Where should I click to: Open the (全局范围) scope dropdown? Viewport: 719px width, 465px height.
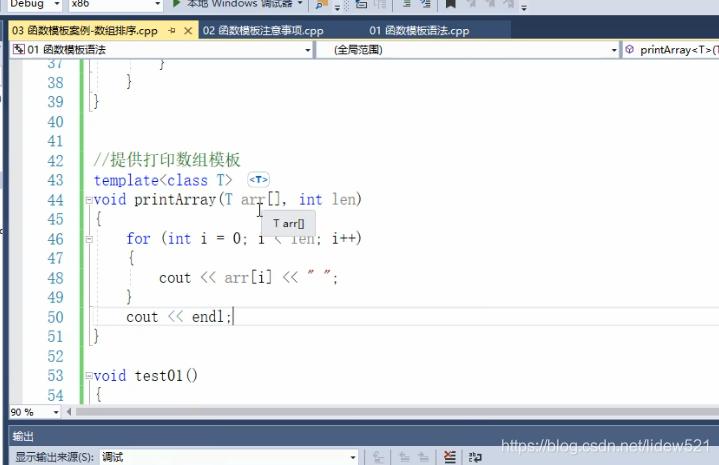click(467, 50)
